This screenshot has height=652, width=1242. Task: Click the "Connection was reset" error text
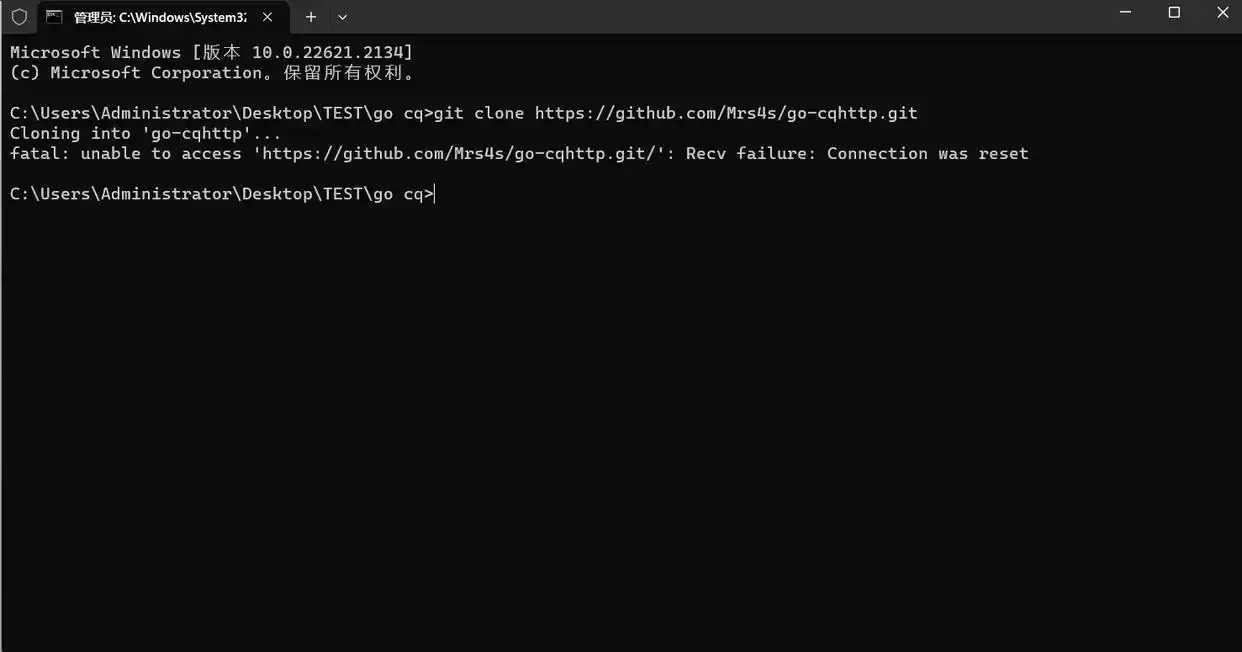pos(927,154)
